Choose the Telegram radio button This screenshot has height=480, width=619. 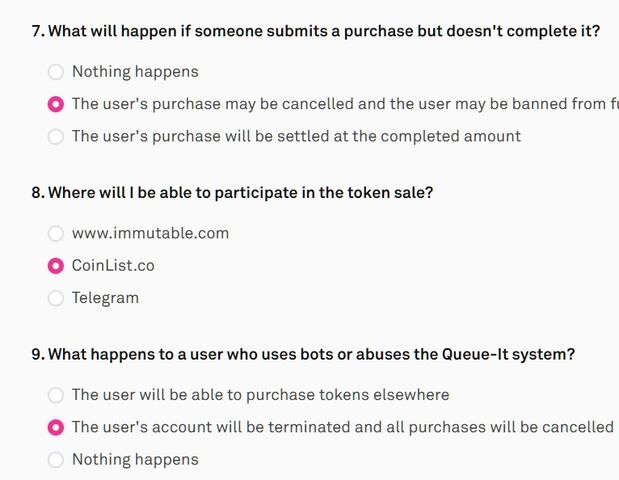[x=56, y=298]
